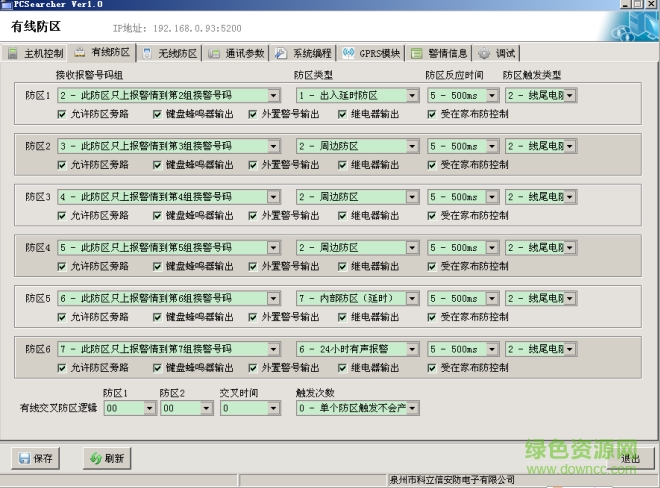Click the 退出 button
The image size is (660, 488).
click(x=630, y=458)
